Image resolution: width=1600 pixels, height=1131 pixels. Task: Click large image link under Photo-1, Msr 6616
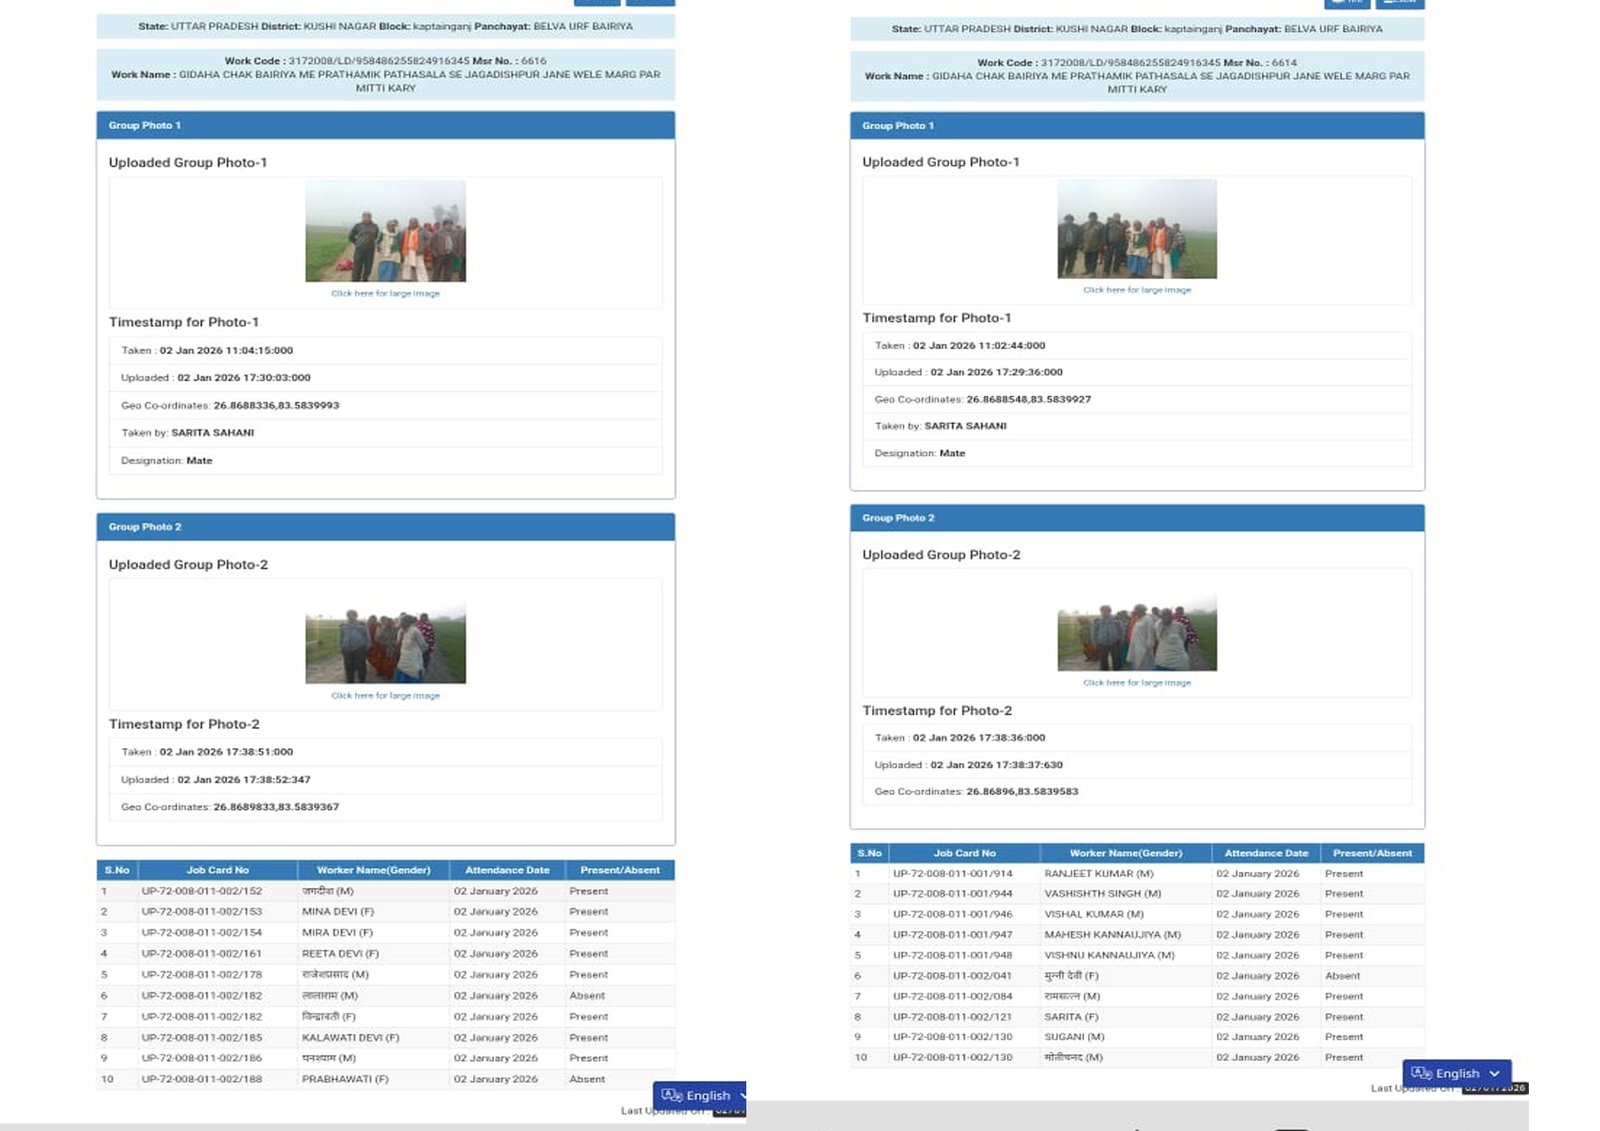point(385,294)
